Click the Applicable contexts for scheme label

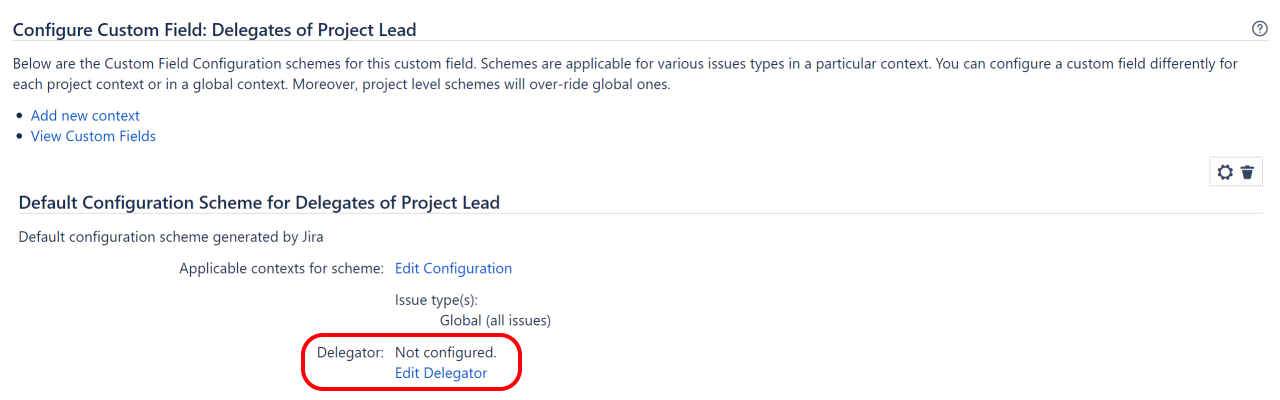coord(281,268)
